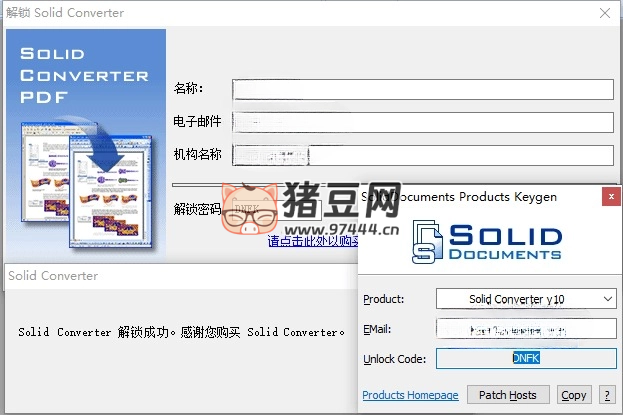The image size is (623, 415).
Task: Expand the Product dropdown arrow
Action: coord(608,299)
